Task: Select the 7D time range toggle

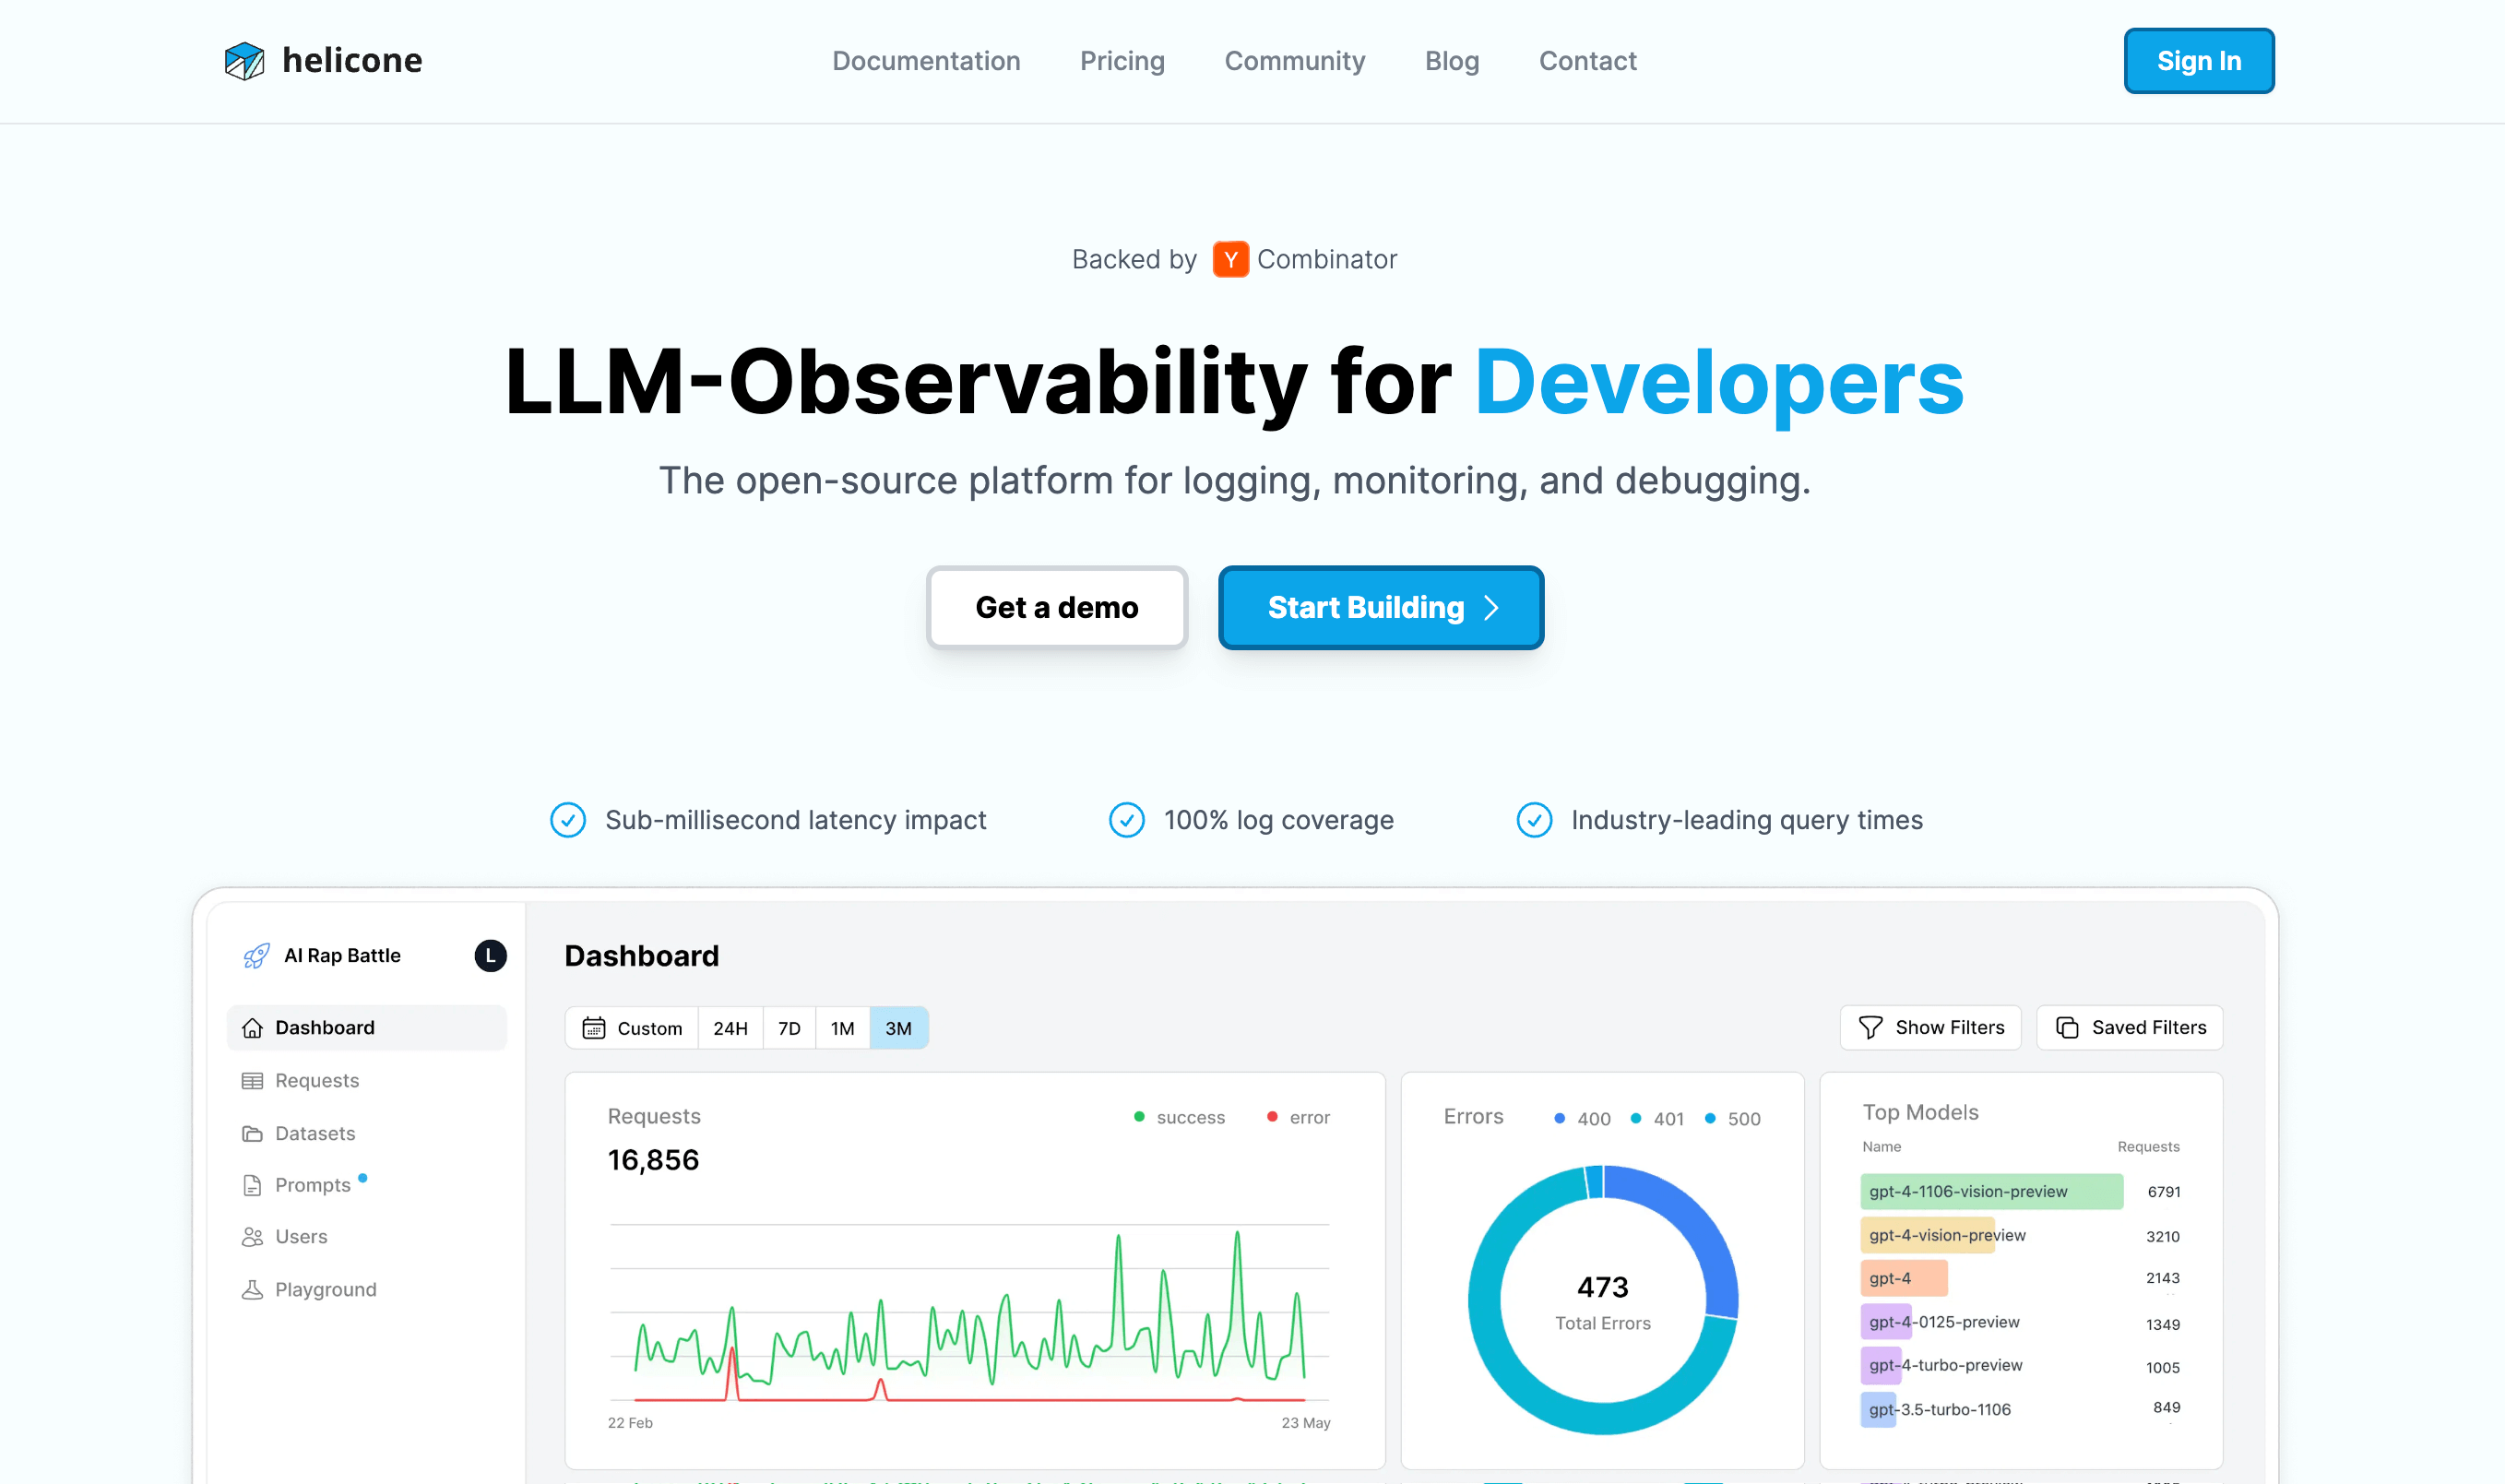Action: click(x=789, y=1027)
